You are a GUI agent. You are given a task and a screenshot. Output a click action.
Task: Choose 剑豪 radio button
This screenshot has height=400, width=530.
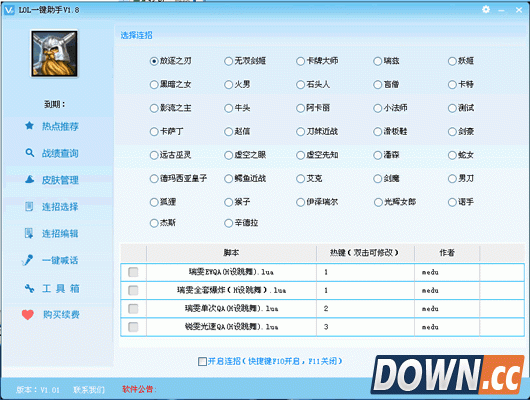[452, 132]
